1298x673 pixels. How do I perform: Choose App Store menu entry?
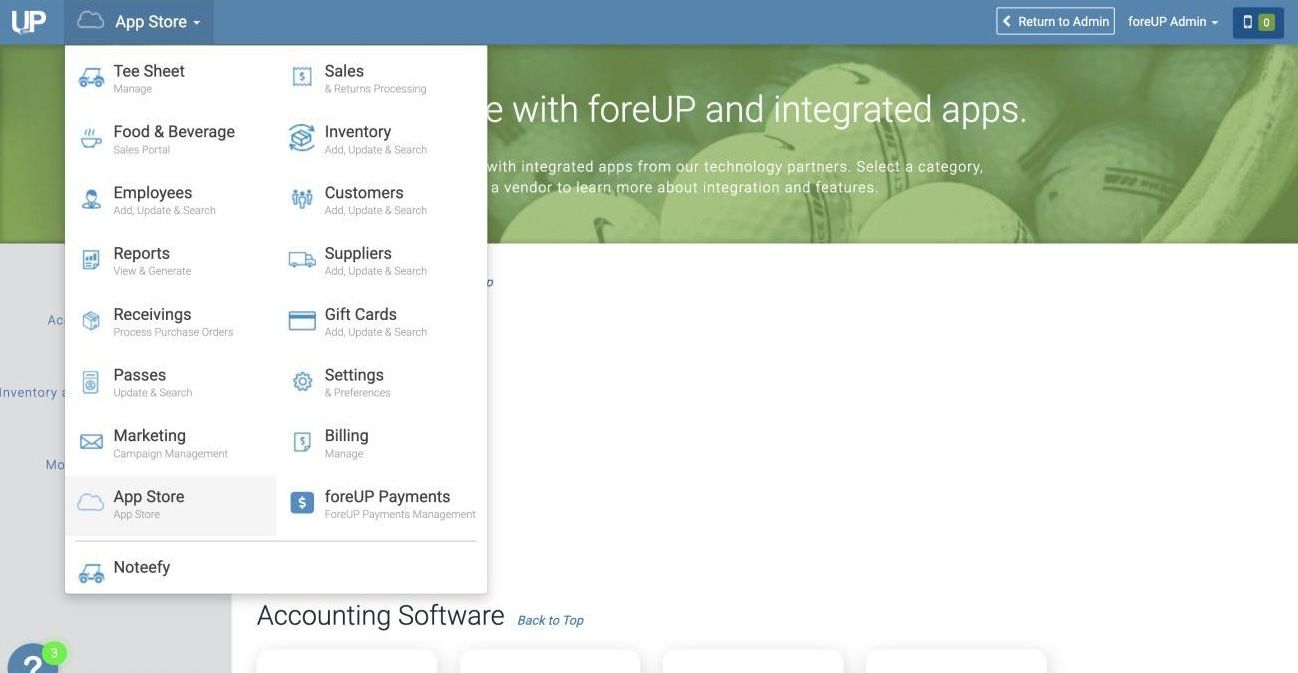pos(170,504)
